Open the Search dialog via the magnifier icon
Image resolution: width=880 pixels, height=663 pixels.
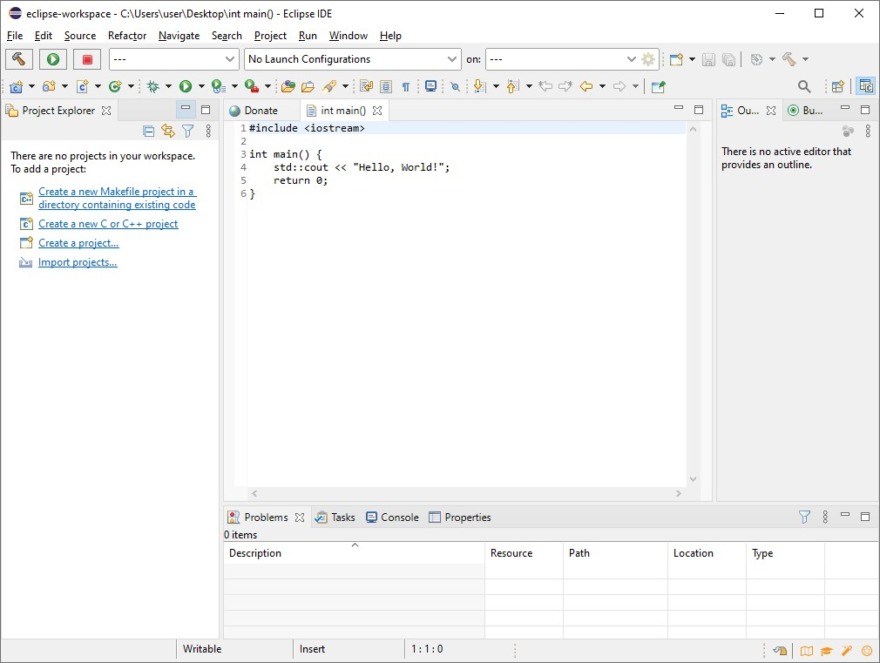pos(805,86)
